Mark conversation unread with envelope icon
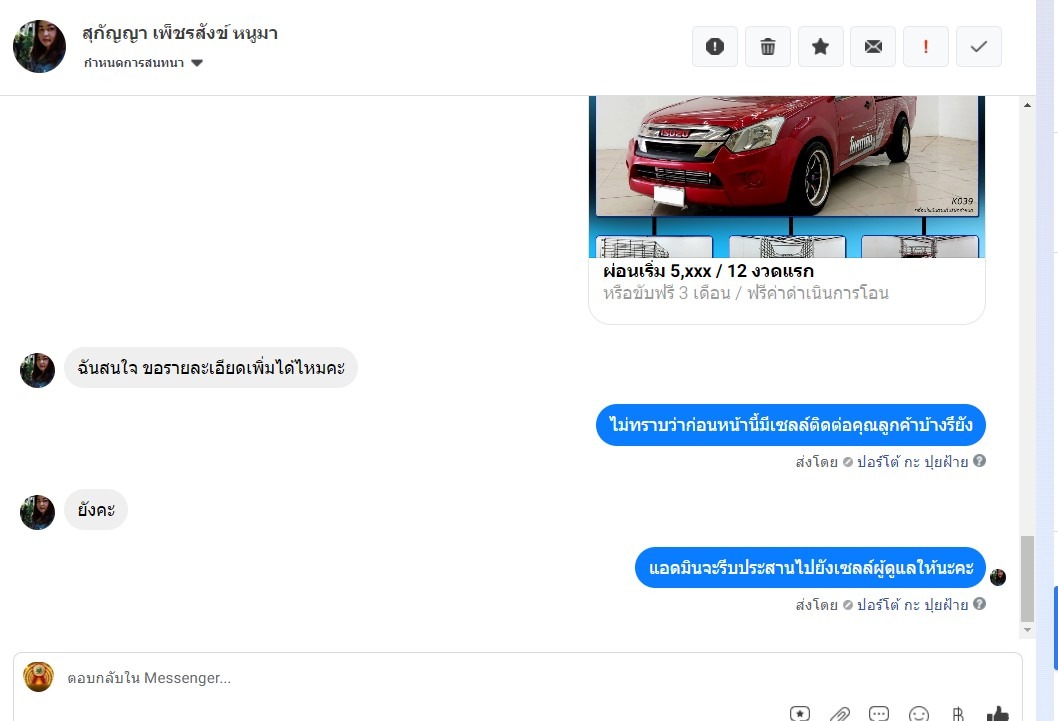 [873, 47]
